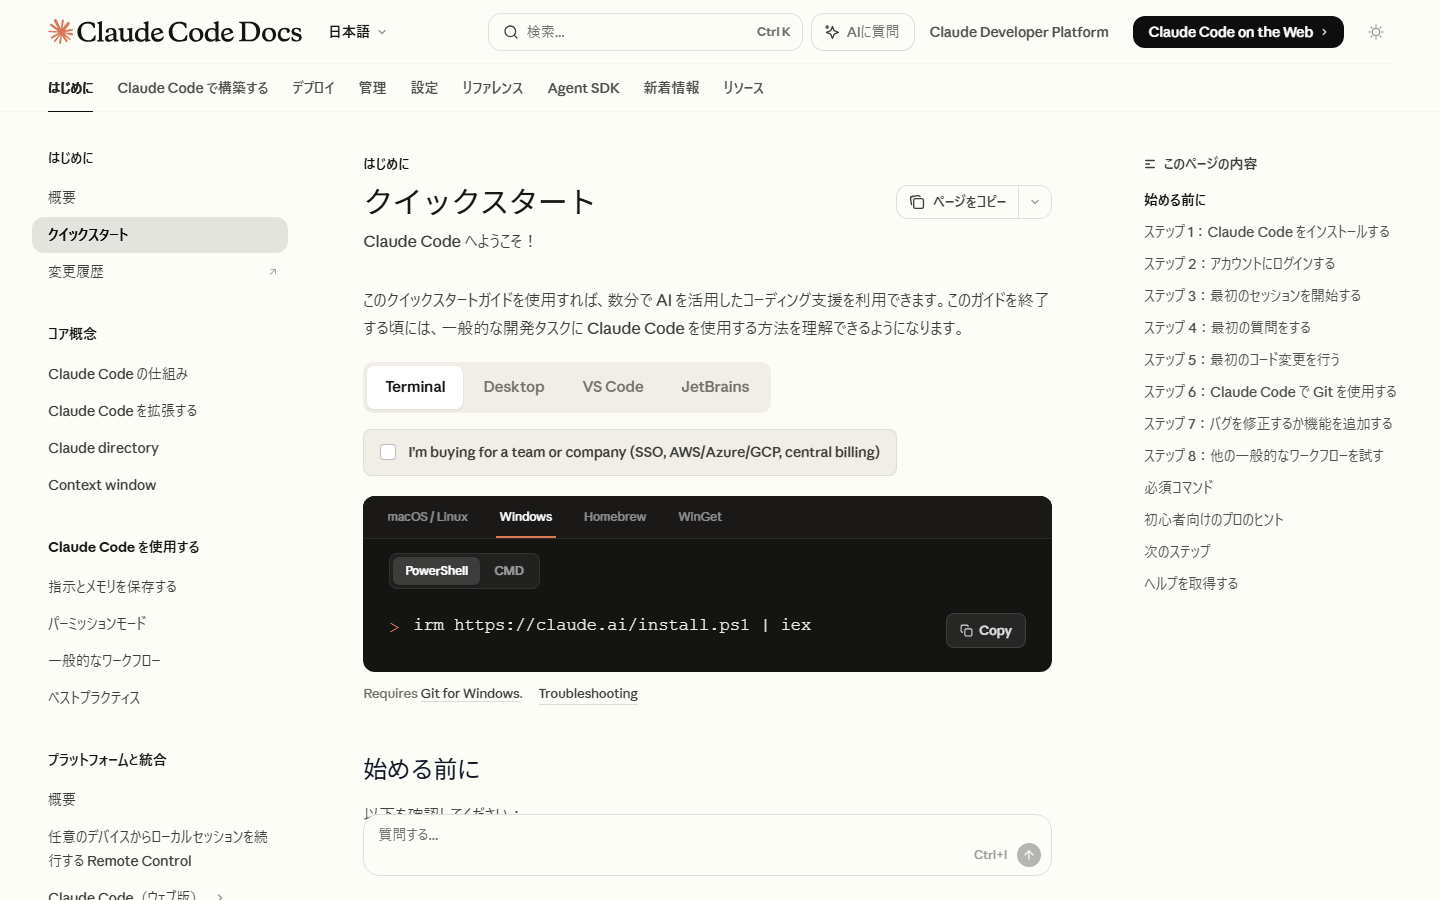Screen dimensions: 1440x900
Task: Open 指示とメモリを保存する in sidebar
Action: tap(160, 587)
